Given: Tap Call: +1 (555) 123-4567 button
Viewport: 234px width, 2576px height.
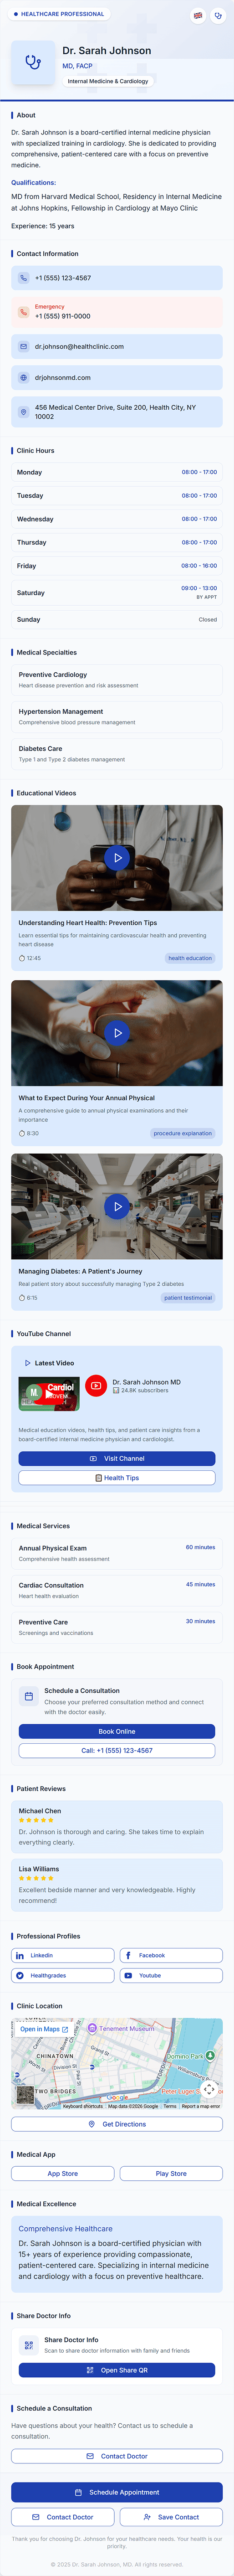Looking at the screenshot, I should pyautogui.click(x=117, y=1751).
